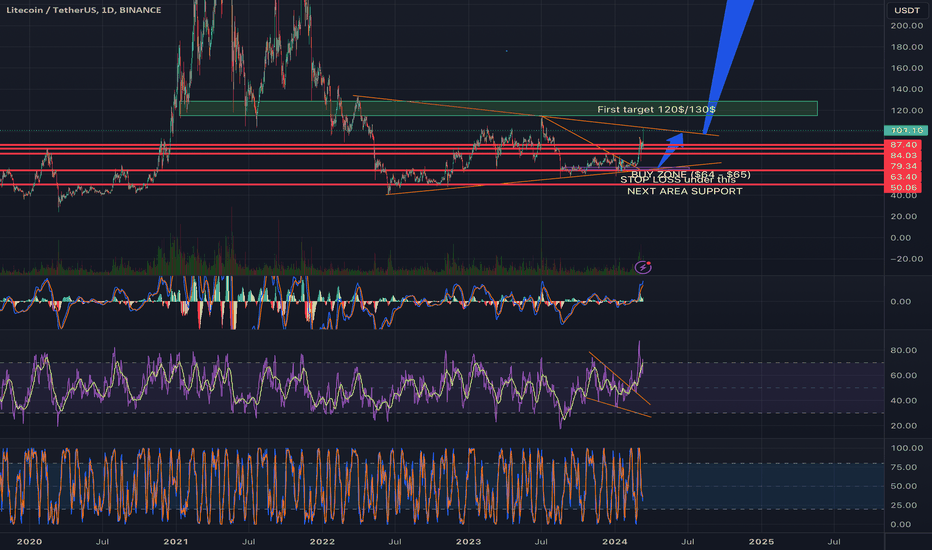Image resolution: width=932 pixels, height=550 pixels.
Task: Click the 2022 label on time axis
Action: (322, 542)
